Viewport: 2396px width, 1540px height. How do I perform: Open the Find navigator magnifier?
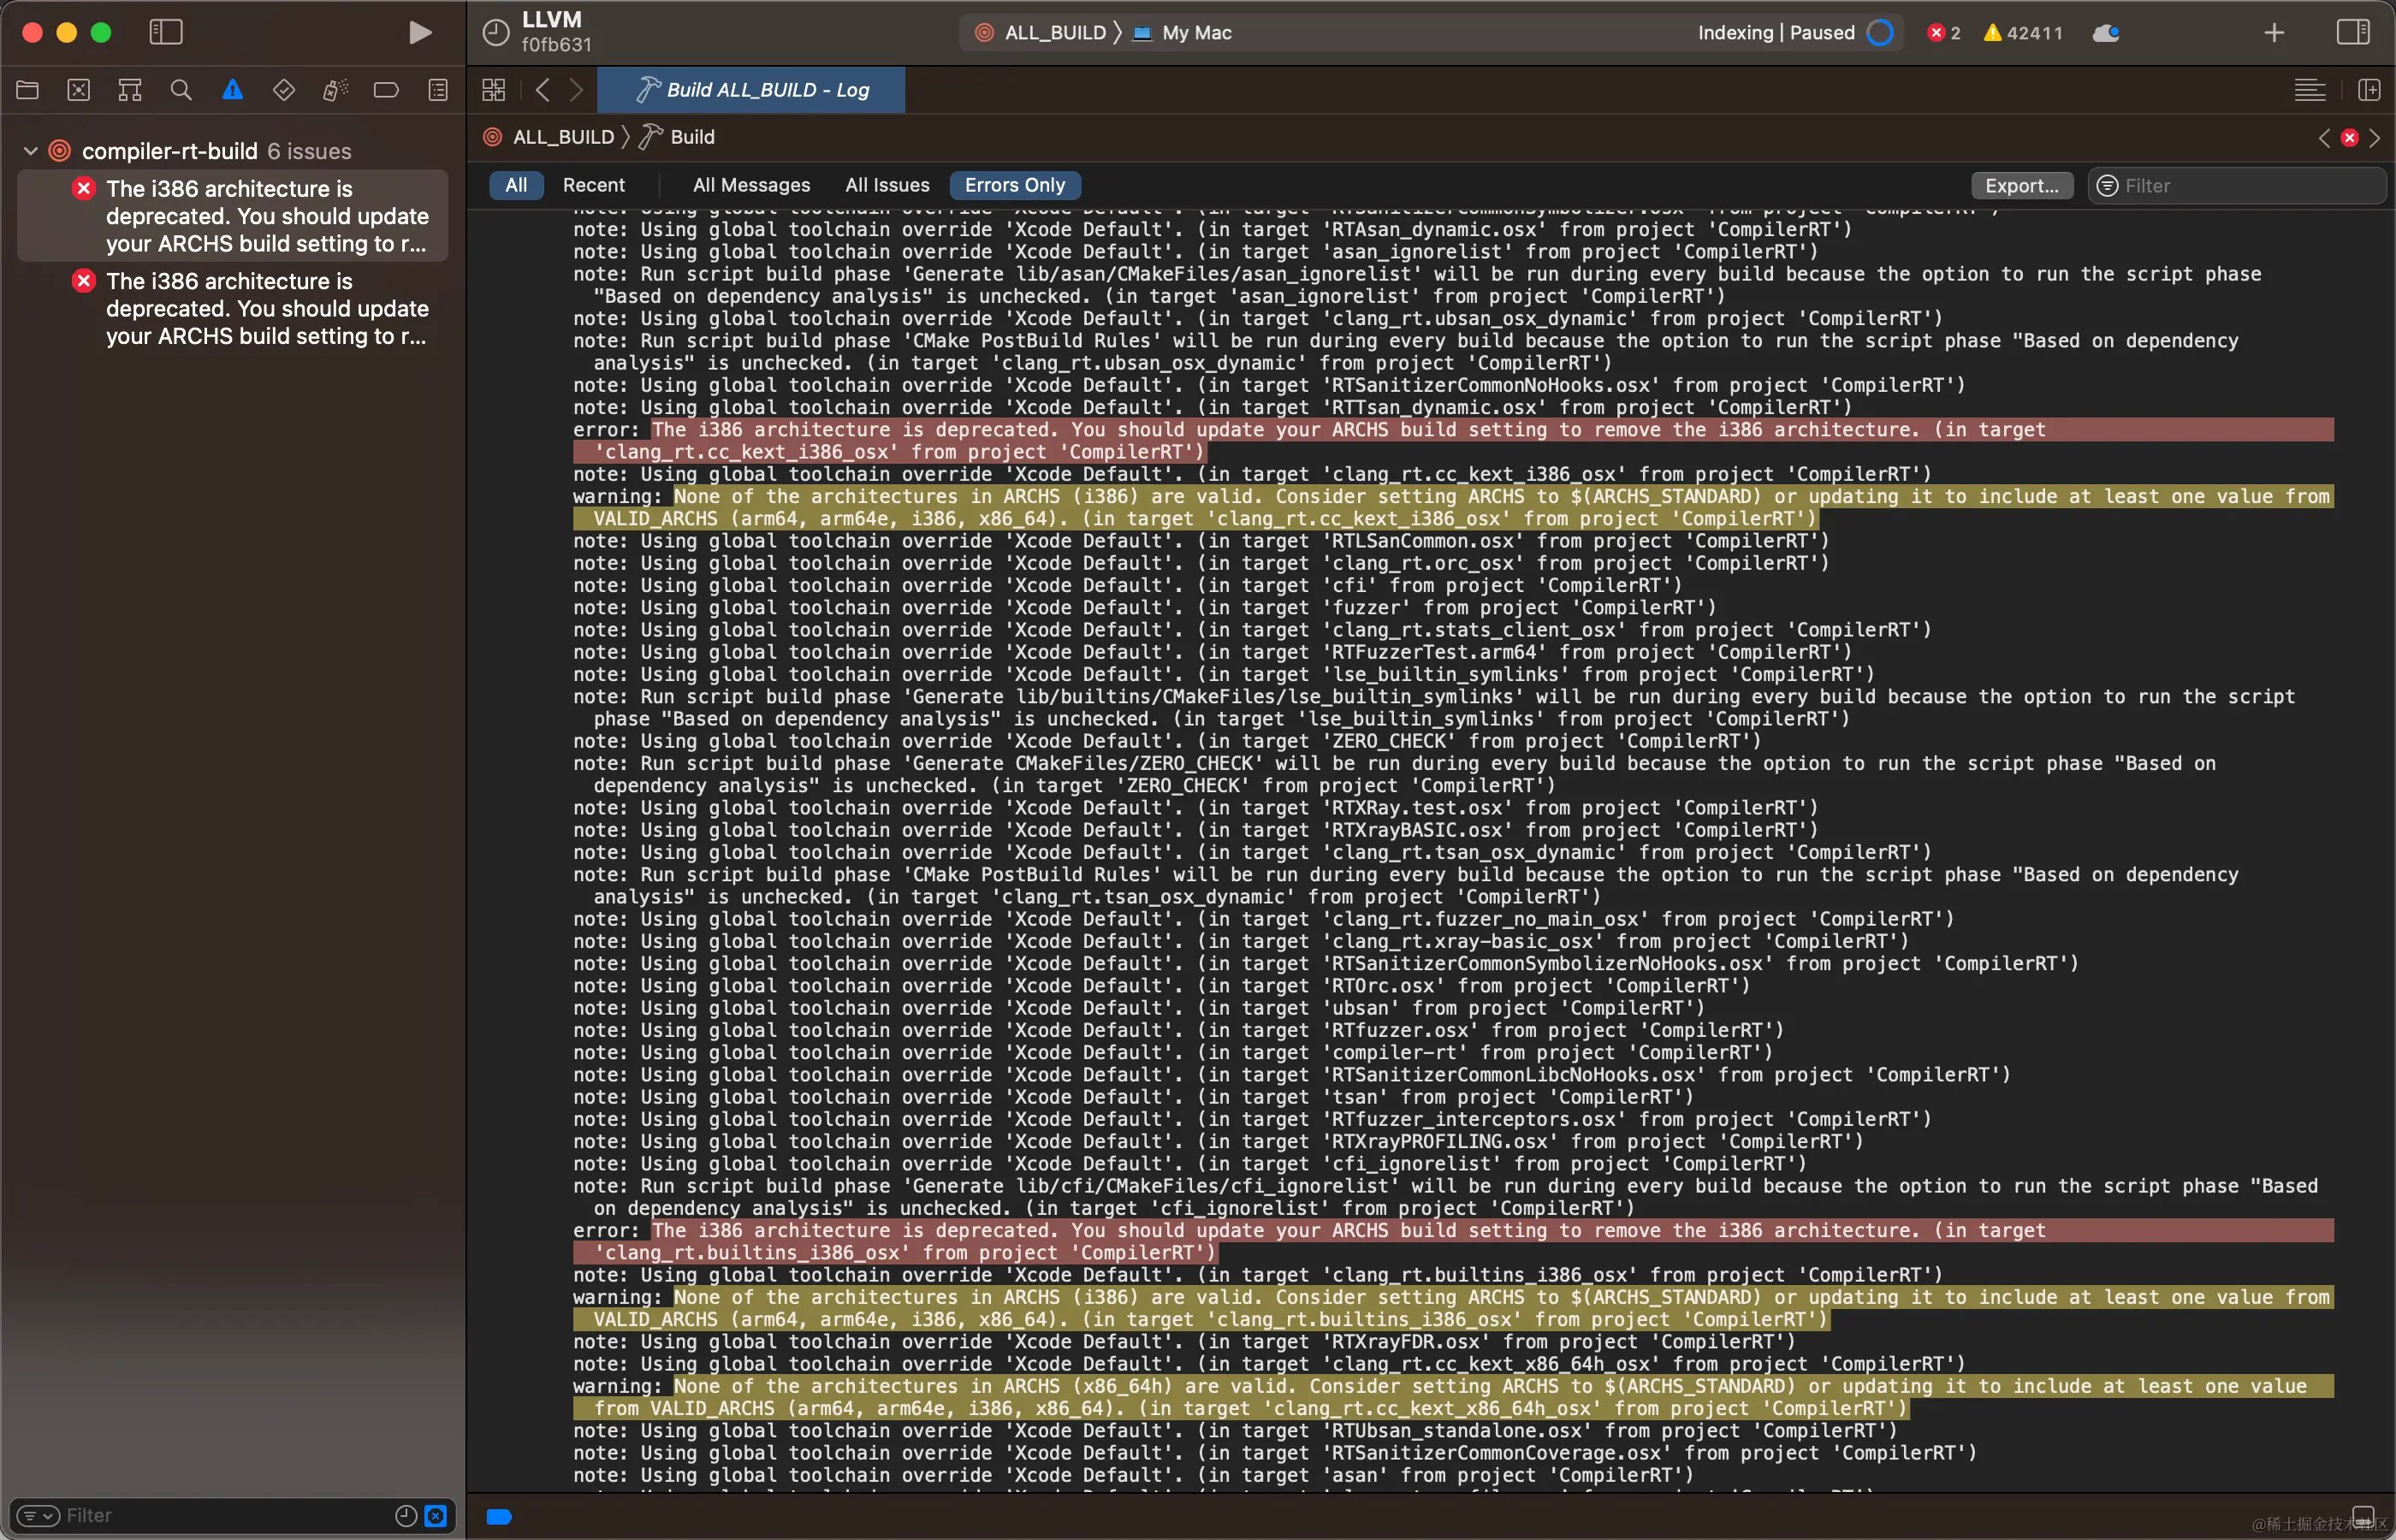(x=181, y=90)
